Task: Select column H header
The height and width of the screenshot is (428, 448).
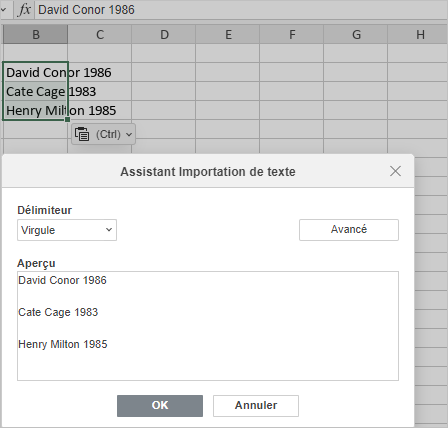Action: point(418,34)
